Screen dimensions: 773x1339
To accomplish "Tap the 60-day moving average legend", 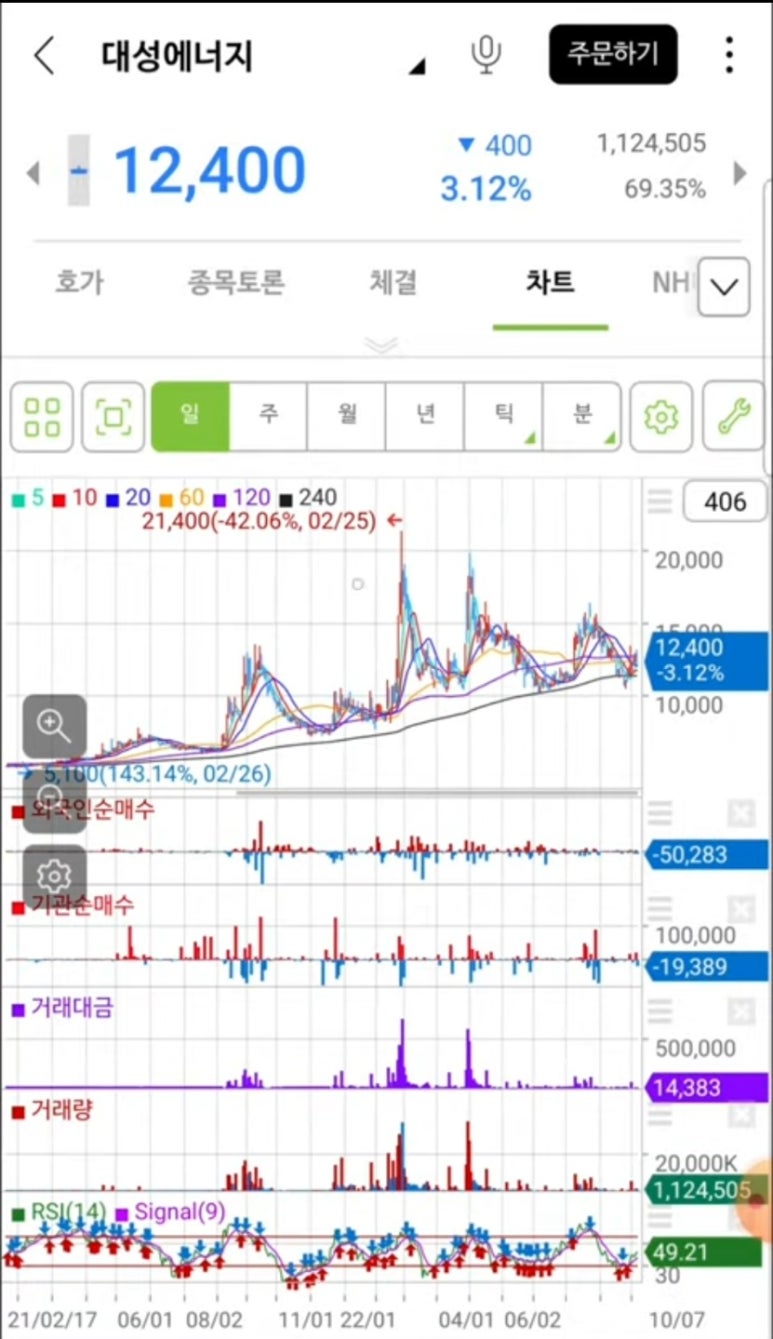I will [182, 497].
